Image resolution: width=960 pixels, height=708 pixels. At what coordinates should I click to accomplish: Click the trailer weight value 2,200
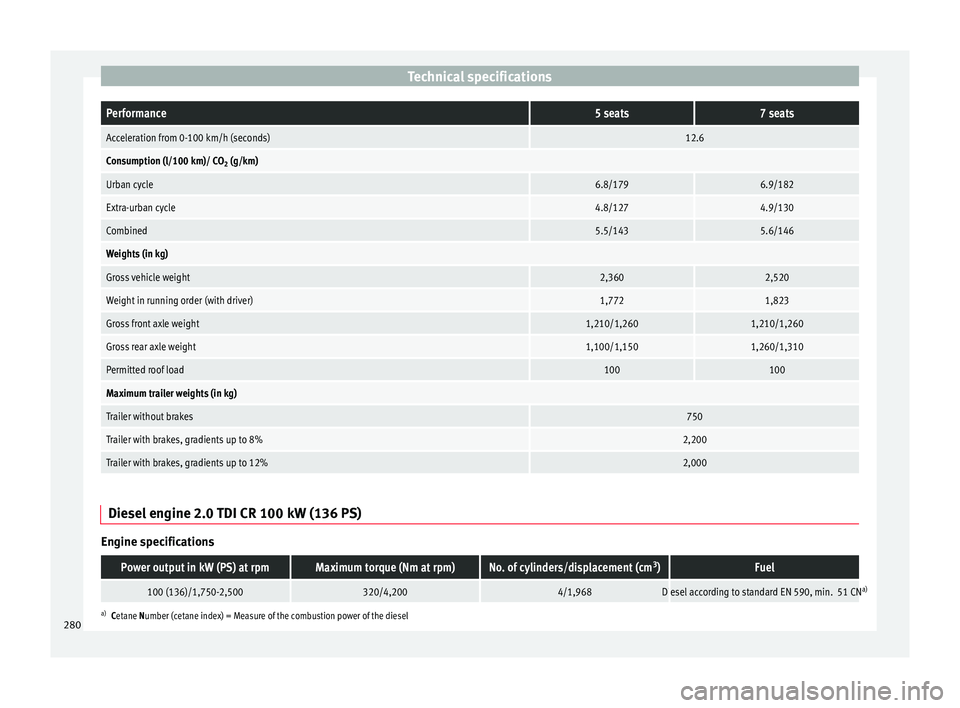point(693,440)
